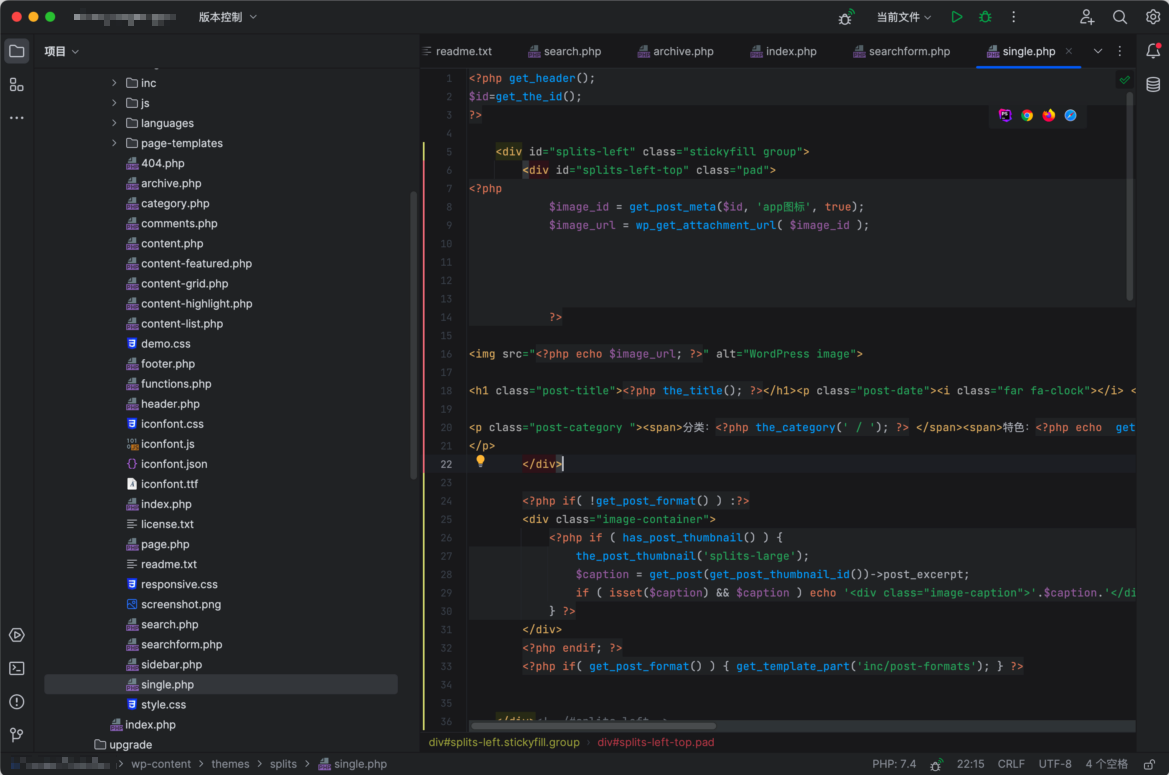Expand the page-templates folder
Image resolution: width=1169 pixels, height=775 pixels.
tap(114, 143)
